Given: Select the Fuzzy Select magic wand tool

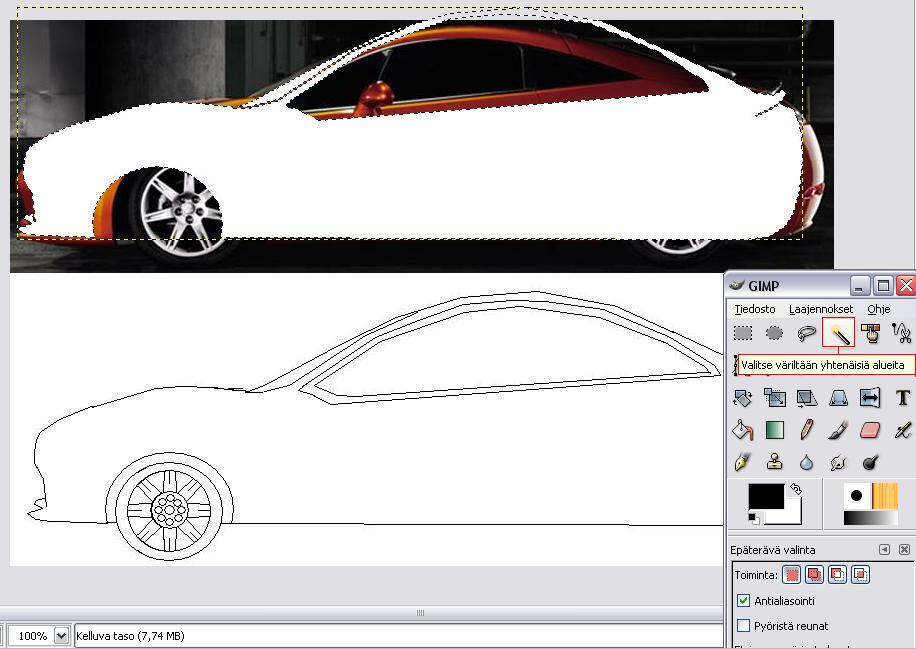Looking at the screenshot, I should [x=838, y=333].
